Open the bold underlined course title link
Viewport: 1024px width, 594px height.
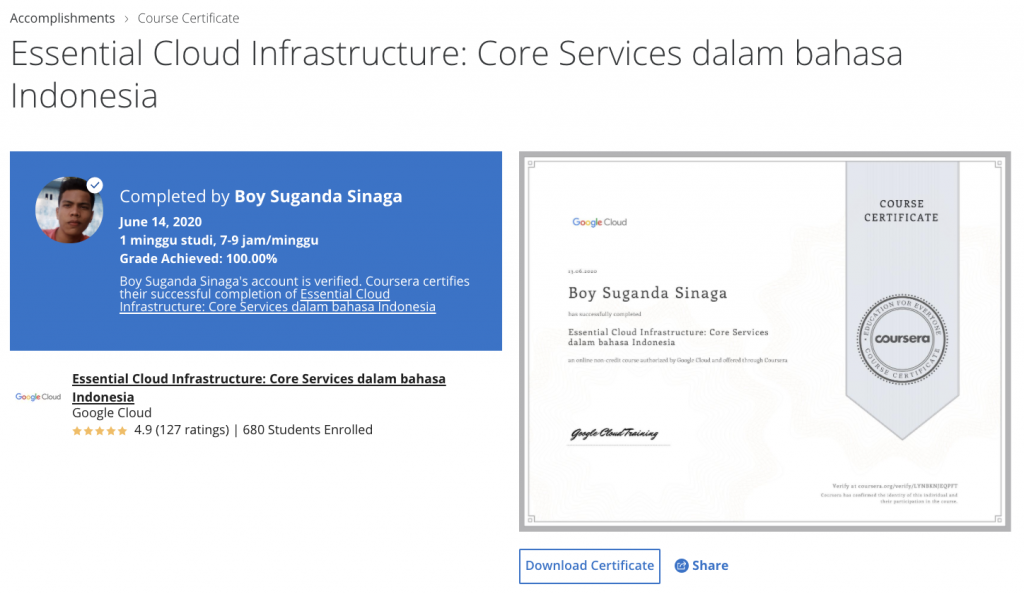point(259,388)
